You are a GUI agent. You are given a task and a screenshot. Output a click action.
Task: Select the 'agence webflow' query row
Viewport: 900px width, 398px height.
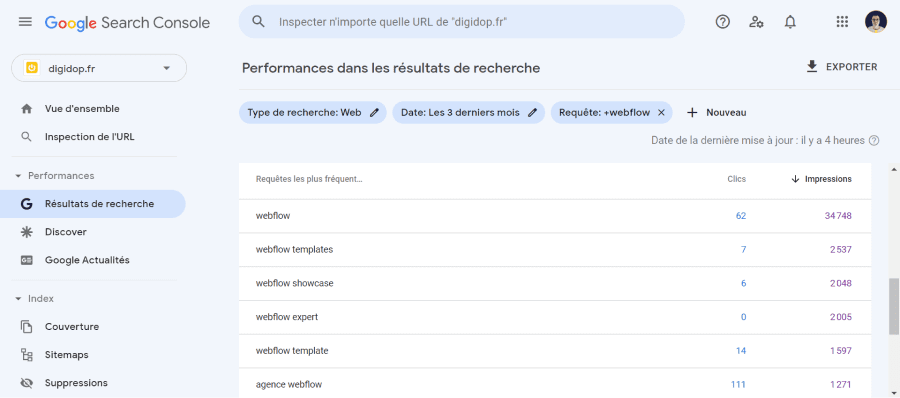(555, 383)
